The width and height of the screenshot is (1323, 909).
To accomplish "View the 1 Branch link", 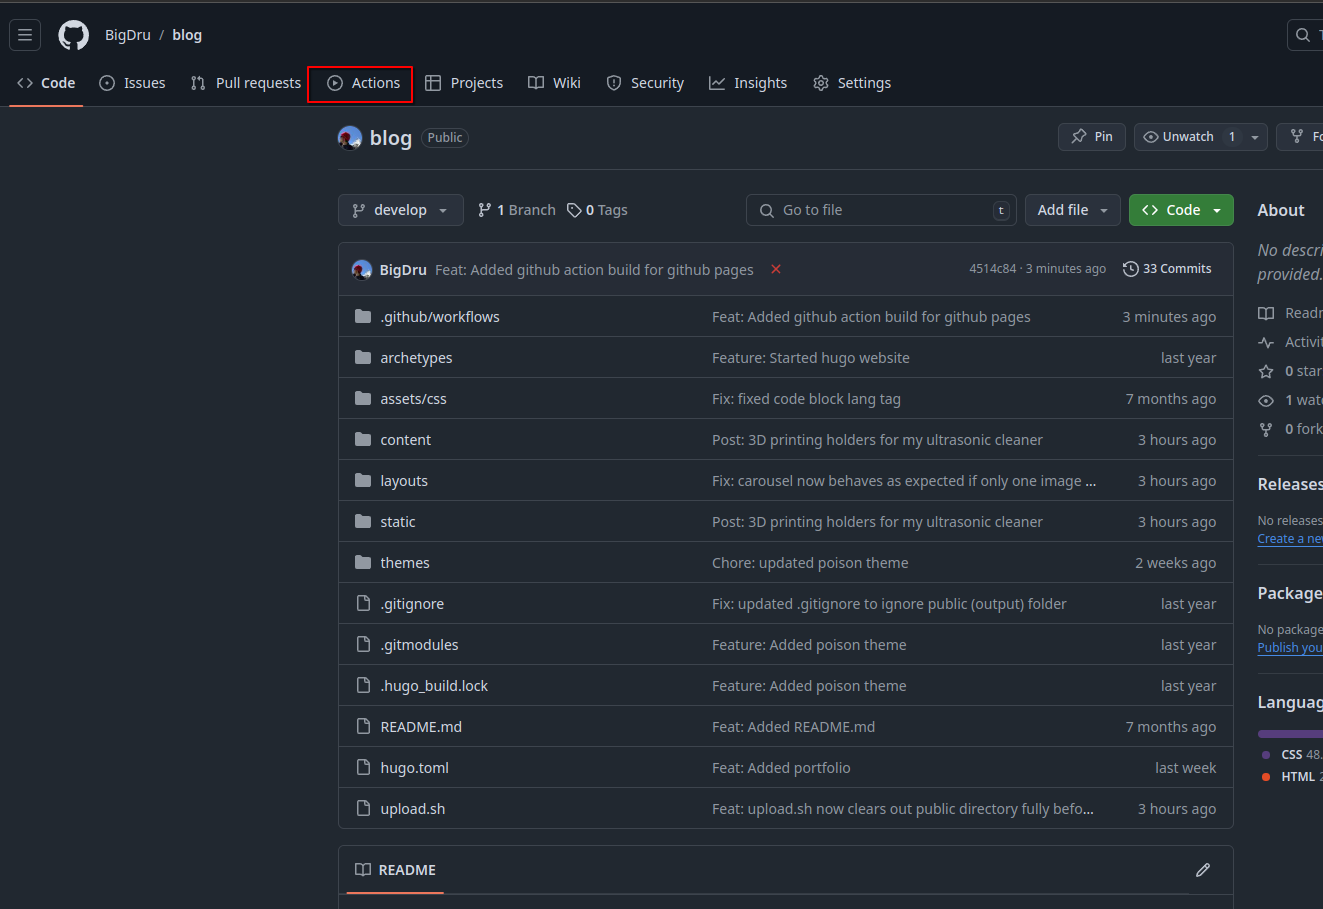I will [517, 210].
